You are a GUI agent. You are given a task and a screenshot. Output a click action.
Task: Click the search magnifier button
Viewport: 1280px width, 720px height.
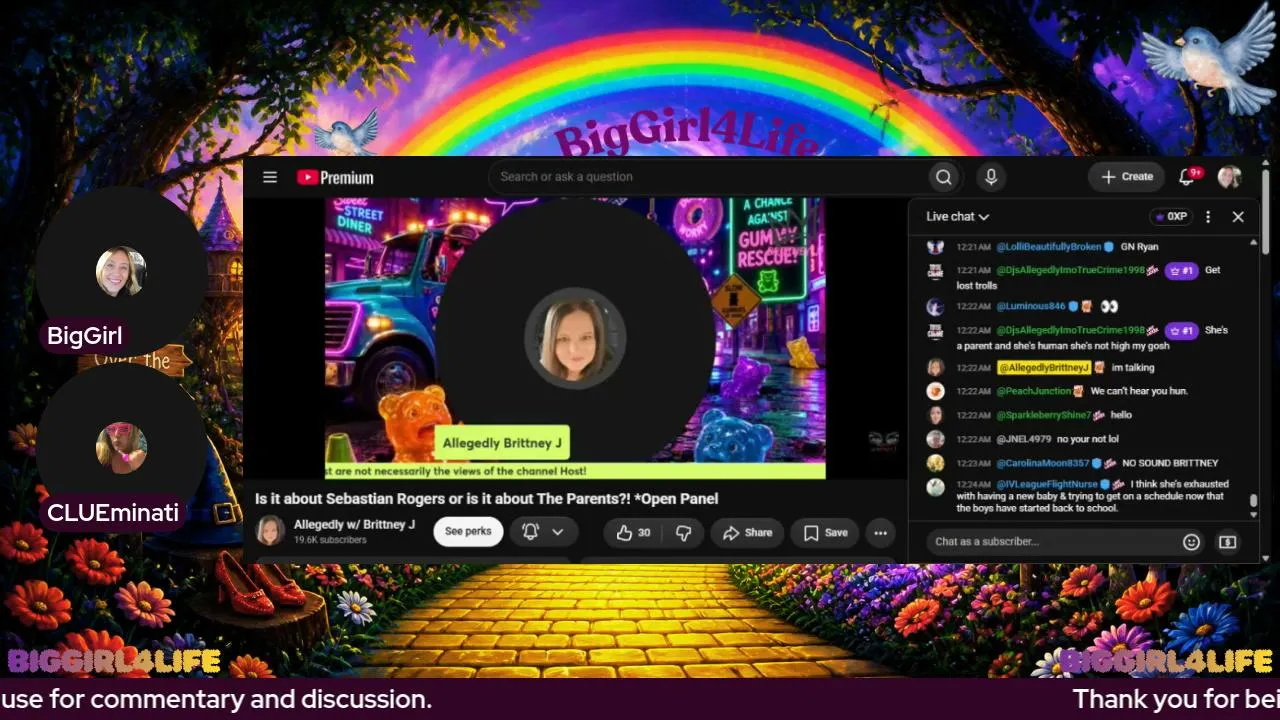943,177
